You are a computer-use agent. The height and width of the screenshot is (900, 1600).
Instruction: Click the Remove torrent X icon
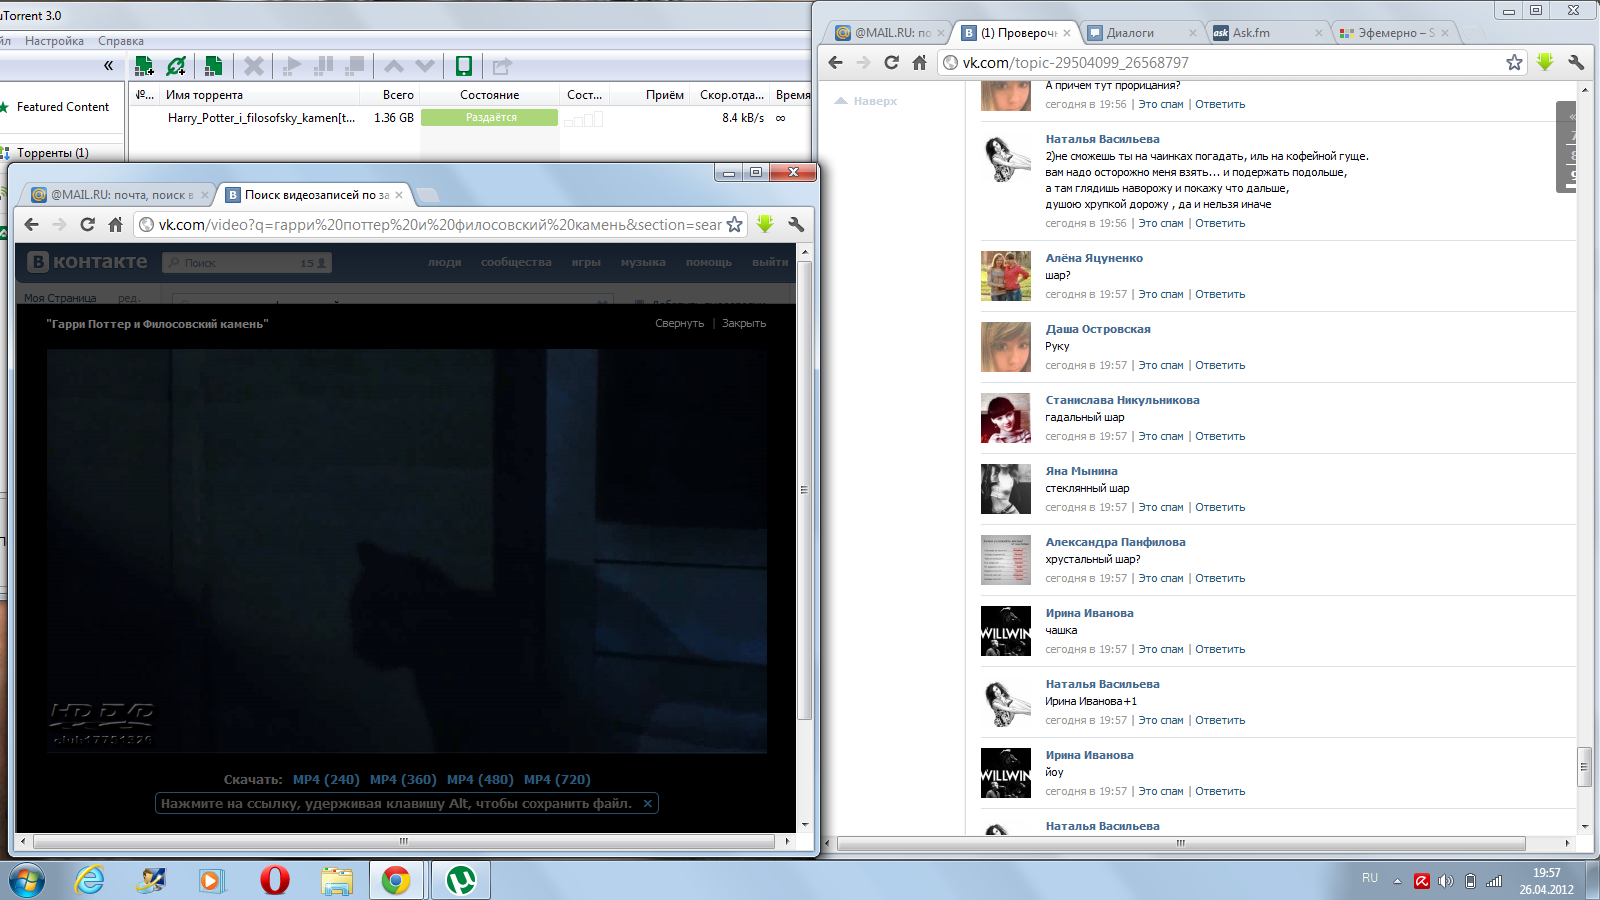tap(254, 66)
